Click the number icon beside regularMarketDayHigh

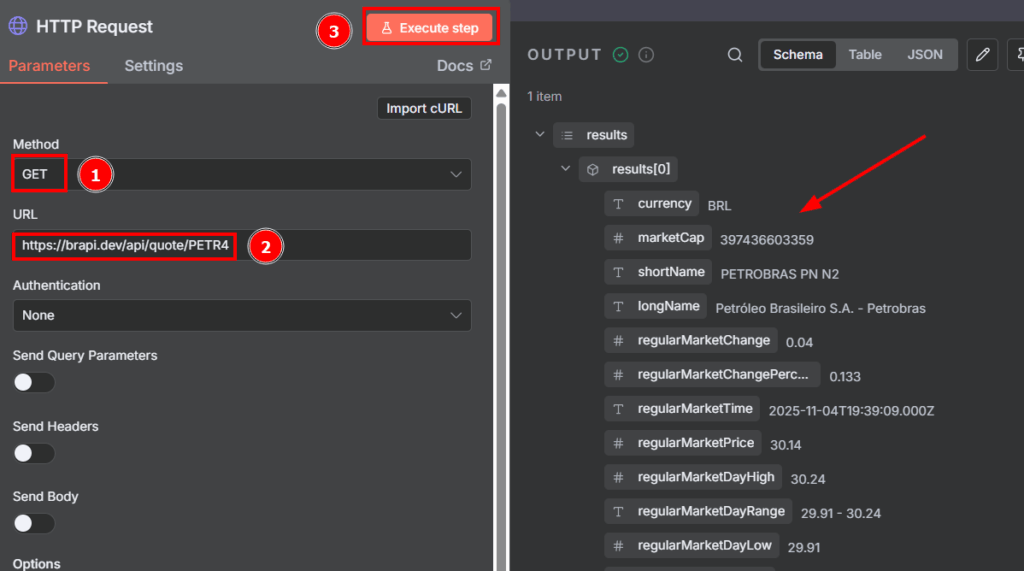(618, 478)
